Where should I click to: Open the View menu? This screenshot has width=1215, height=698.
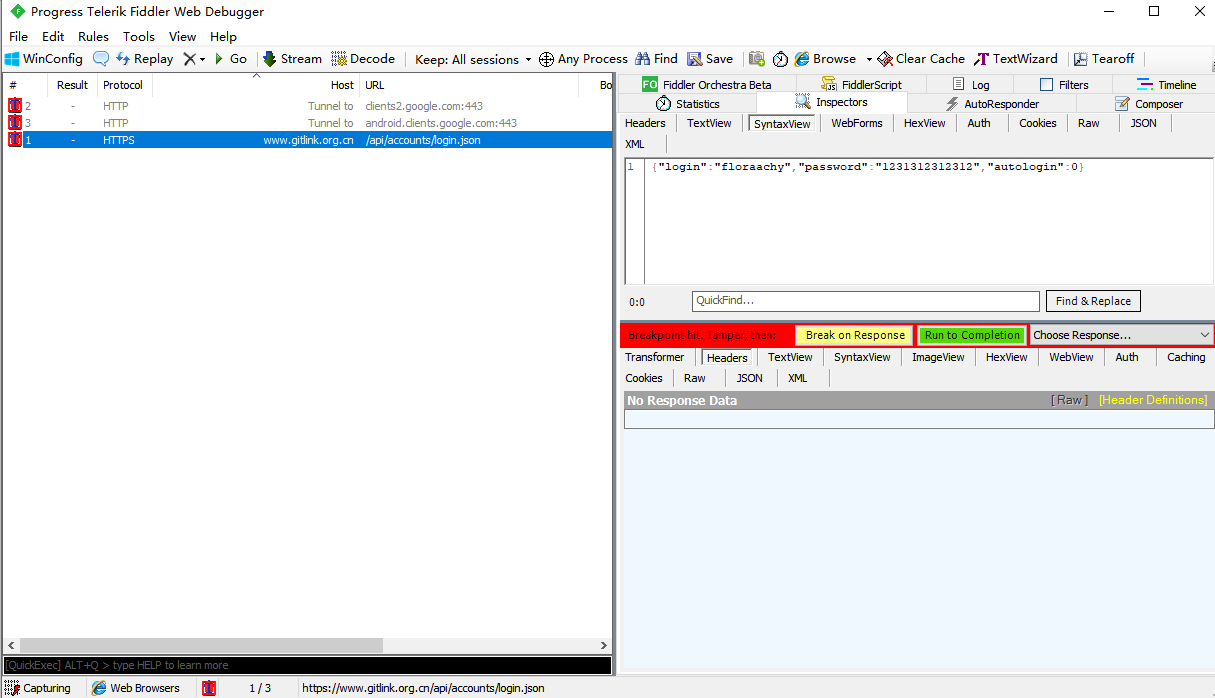coord(182,36)
